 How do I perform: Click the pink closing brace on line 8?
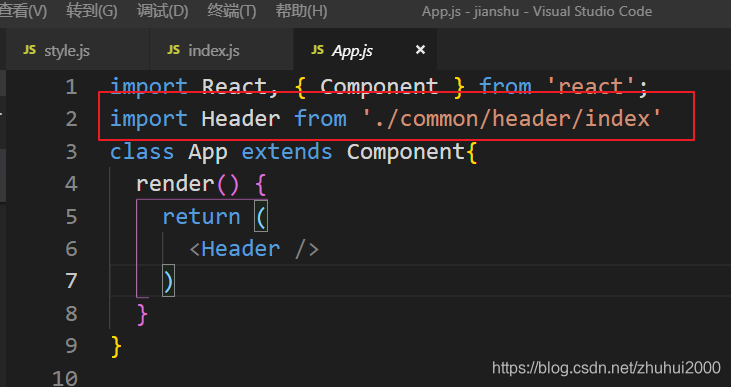pos(143,314)
